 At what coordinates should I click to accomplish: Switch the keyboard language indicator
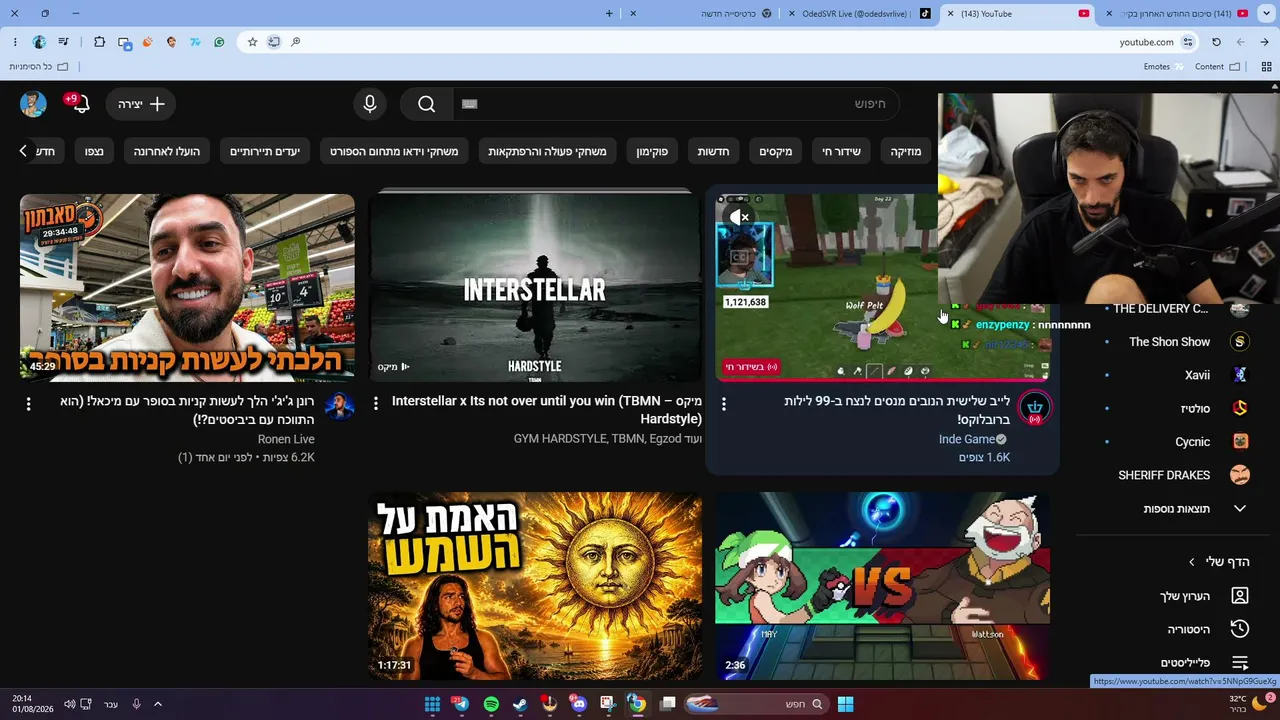(x=111, y=704)
